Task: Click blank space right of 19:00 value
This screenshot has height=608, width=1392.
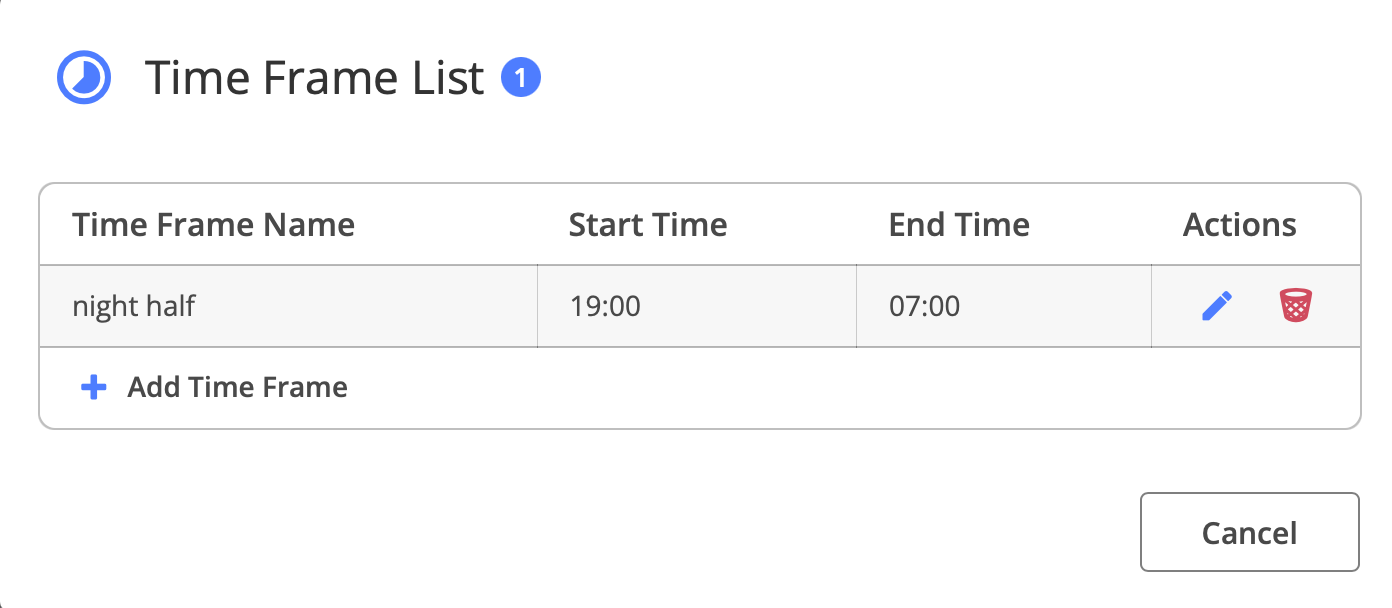Action: (x=750, y=306)
